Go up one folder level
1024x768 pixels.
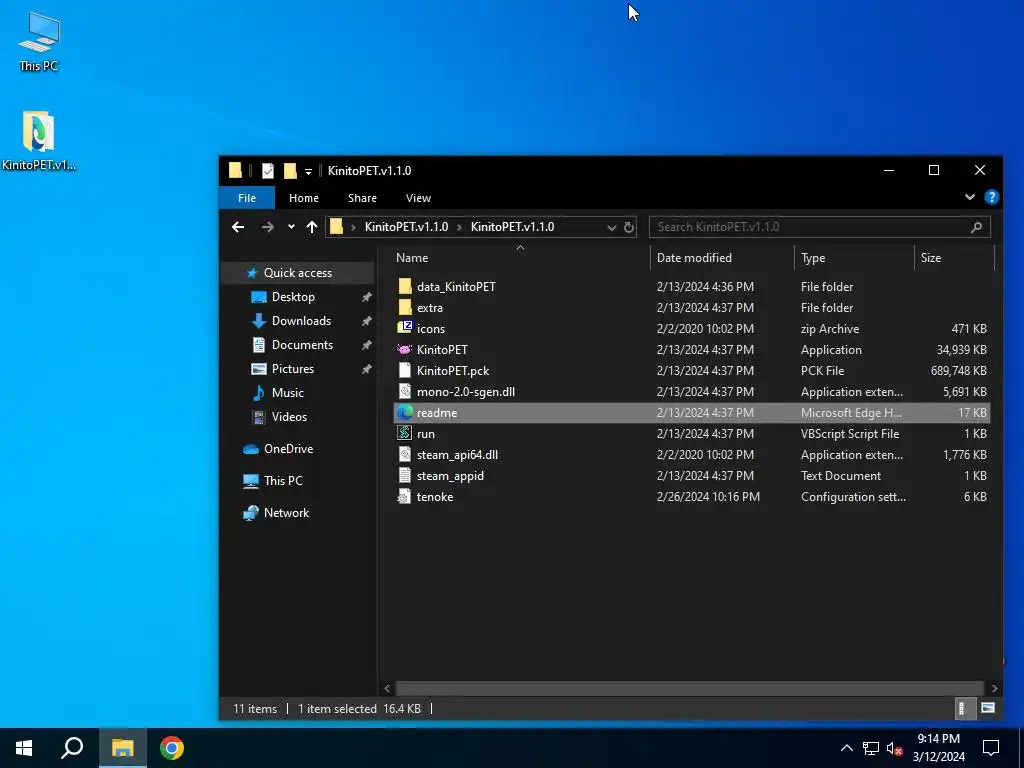(312, 227)
